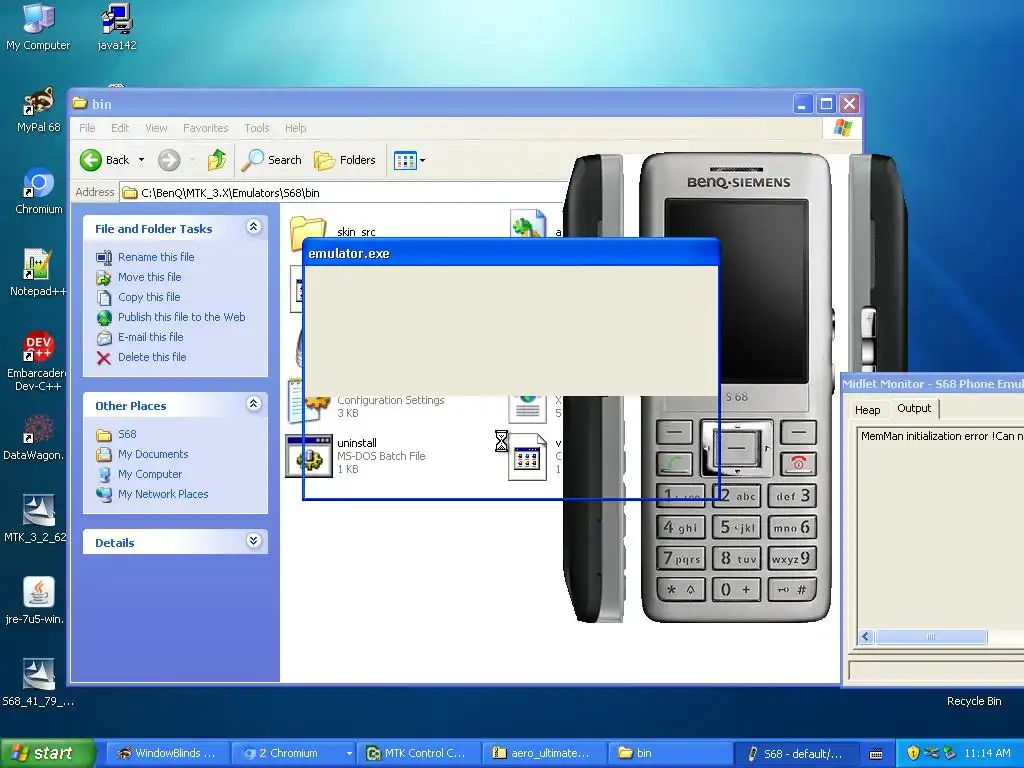Collapse the File and Folder Tasks panel
Image resolution: width=1024 pixels, height=768 pixels.
tap(254, 227)
